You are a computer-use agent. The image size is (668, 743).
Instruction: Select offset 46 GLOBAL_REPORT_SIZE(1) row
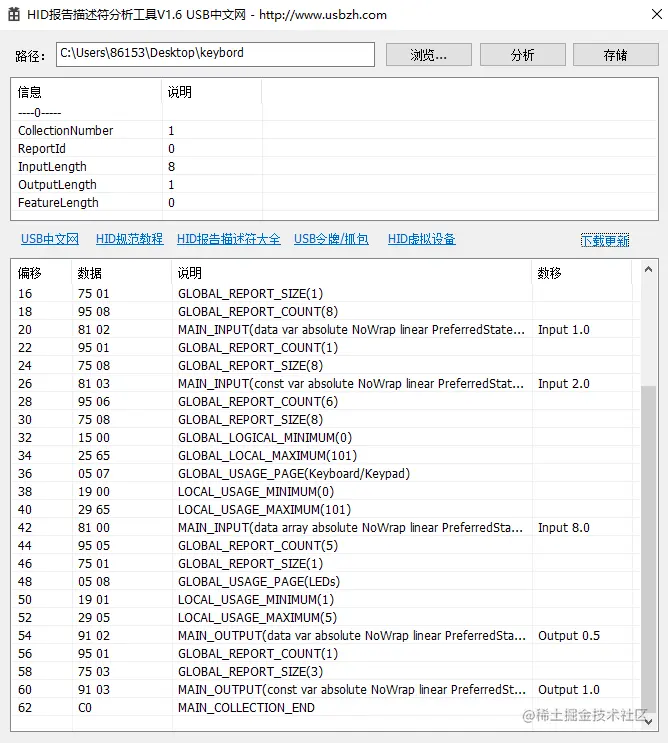point(326,563)
